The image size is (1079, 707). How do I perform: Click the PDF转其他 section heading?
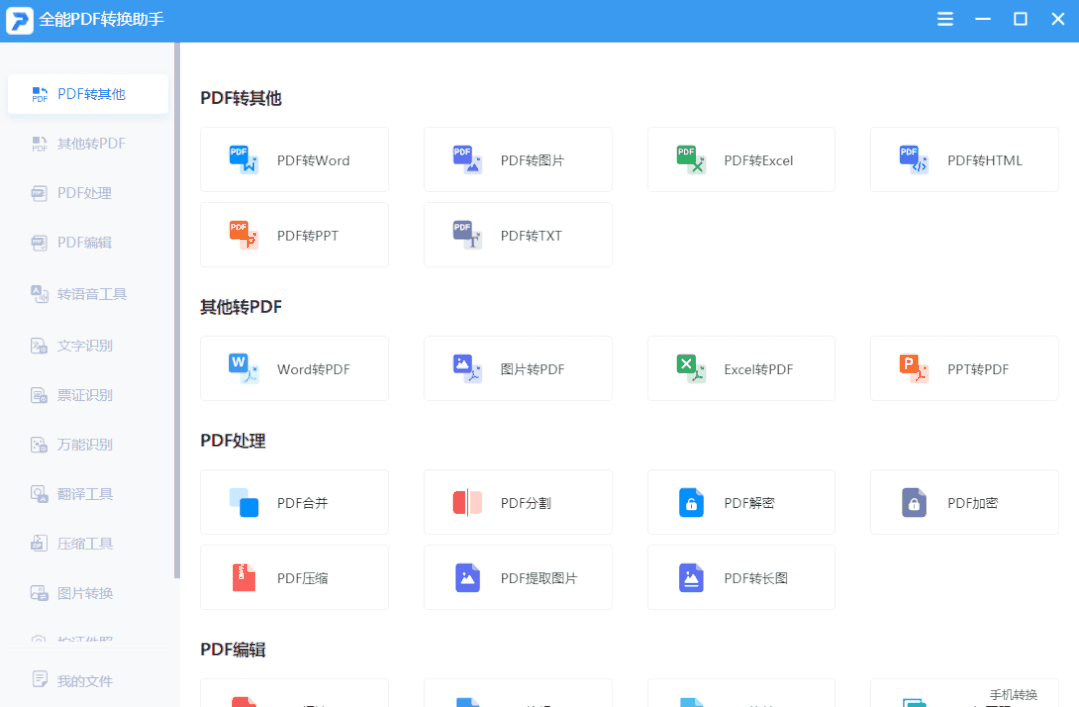(x=241, y=98)
